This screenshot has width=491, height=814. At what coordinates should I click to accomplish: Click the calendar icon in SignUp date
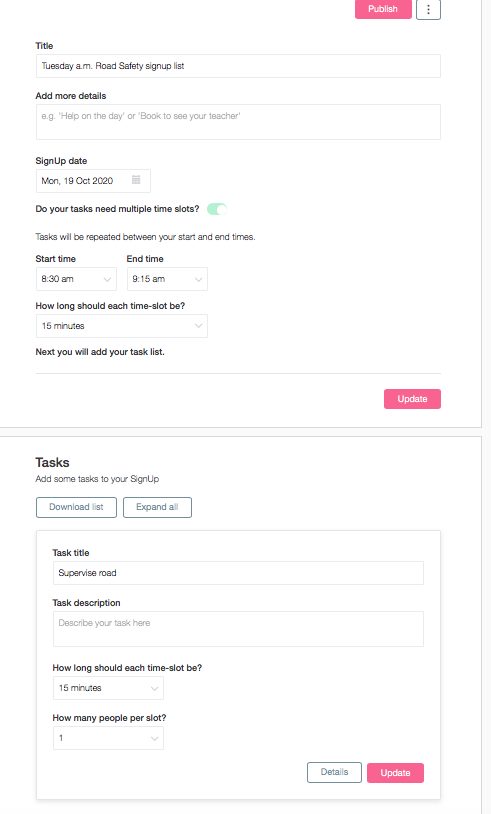pyautogui.click(x=136, y=180)
